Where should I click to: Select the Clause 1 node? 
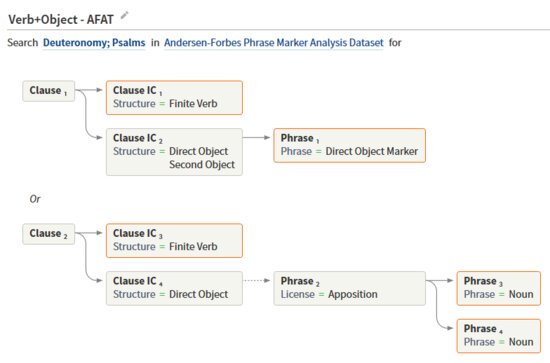click(x=48, y=91)
